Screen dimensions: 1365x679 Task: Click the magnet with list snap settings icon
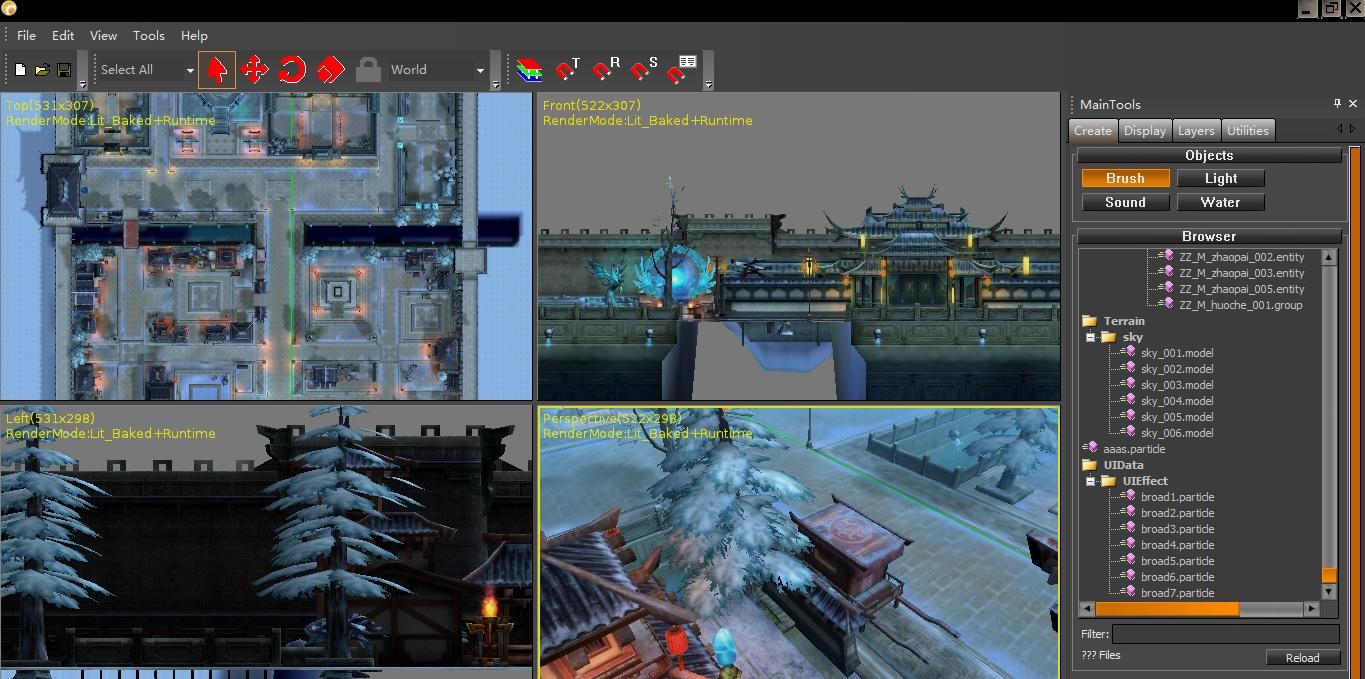pos(683,69)
